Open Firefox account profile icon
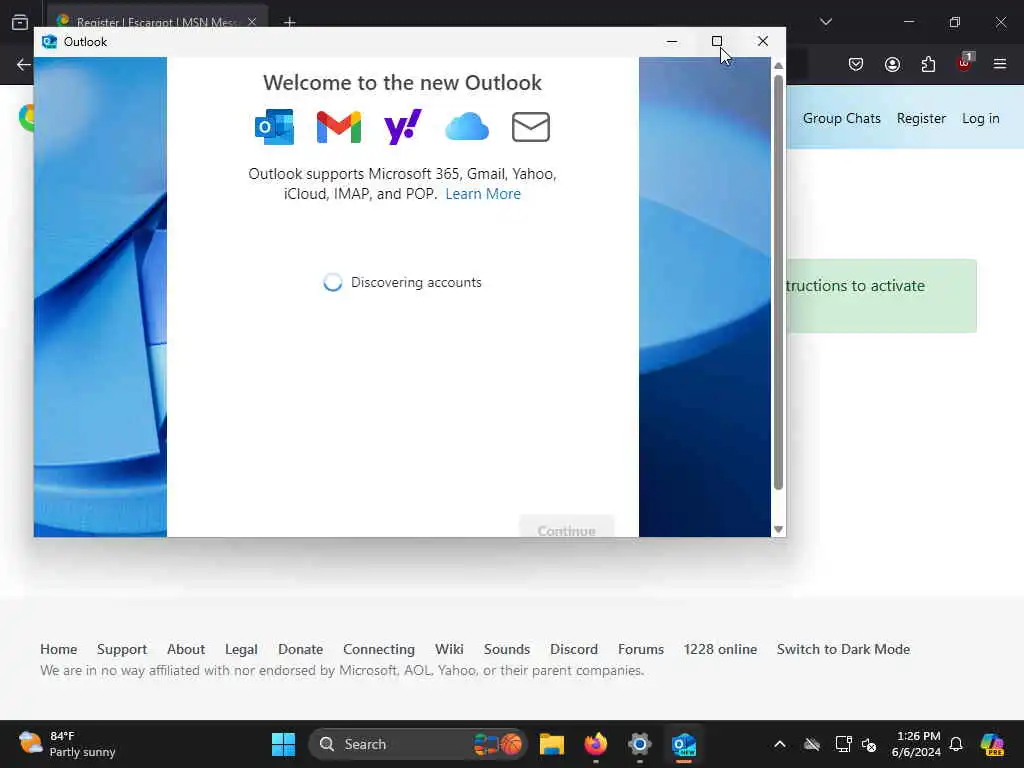Image resolution: width=1024 pixels, height=768 pixels. tap(892, 64)
